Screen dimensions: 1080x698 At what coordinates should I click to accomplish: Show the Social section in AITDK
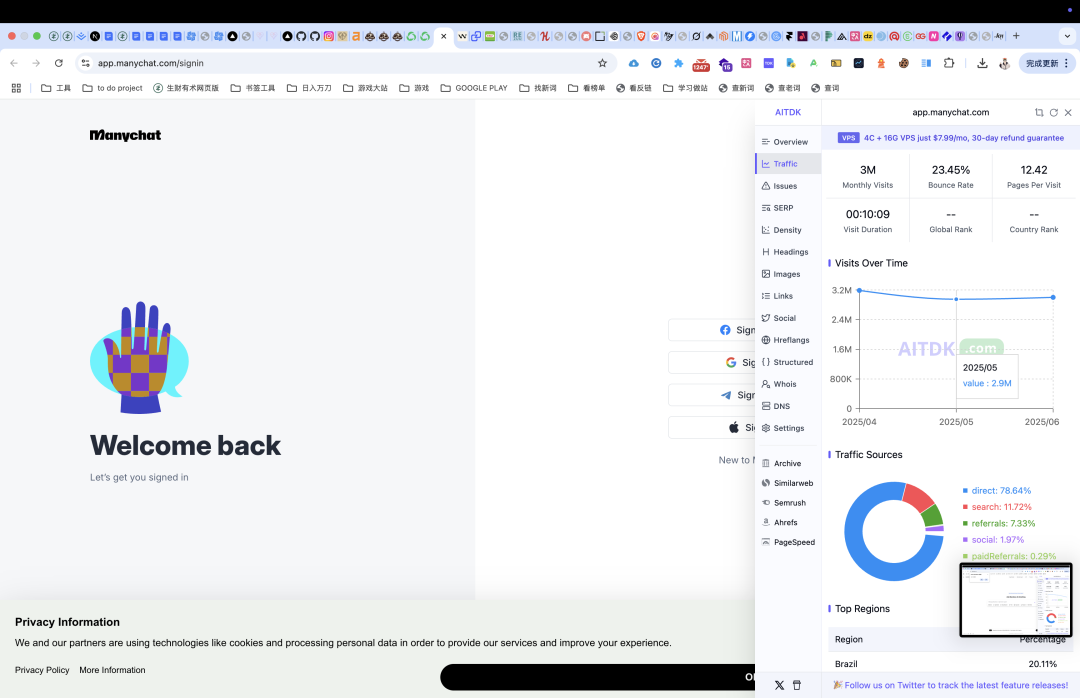[x=779, y=318]
